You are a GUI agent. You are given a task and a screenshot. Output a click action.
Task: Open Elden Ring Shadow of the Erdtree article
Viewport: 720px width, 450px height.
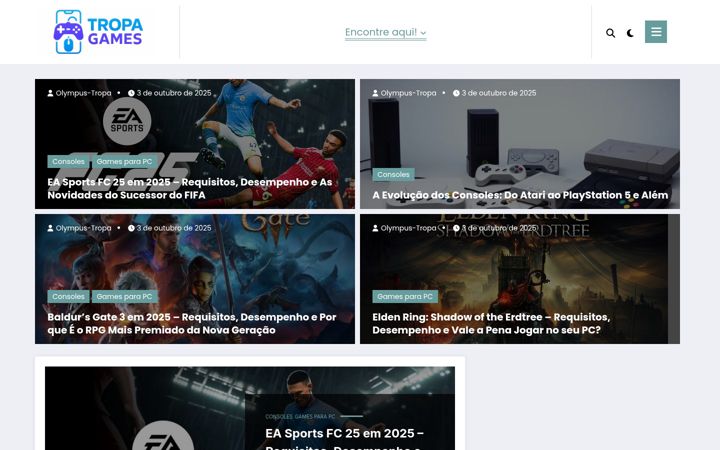[x=491, y=323]
